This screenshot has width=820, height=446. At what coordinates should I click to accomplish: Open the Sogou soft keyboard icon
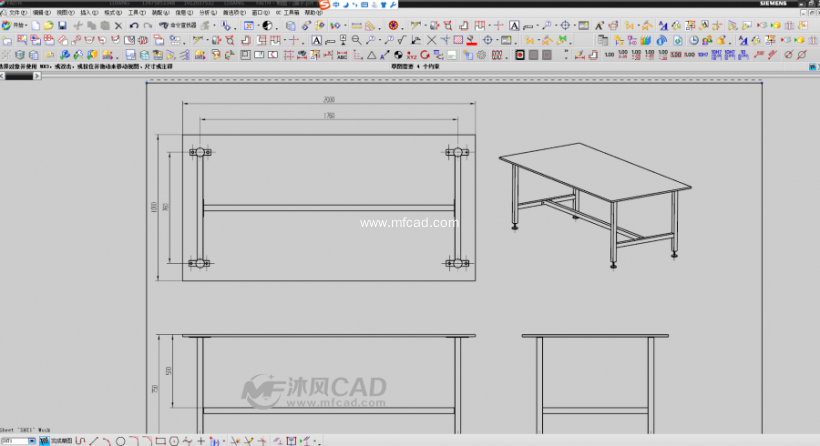coord(365,5)
